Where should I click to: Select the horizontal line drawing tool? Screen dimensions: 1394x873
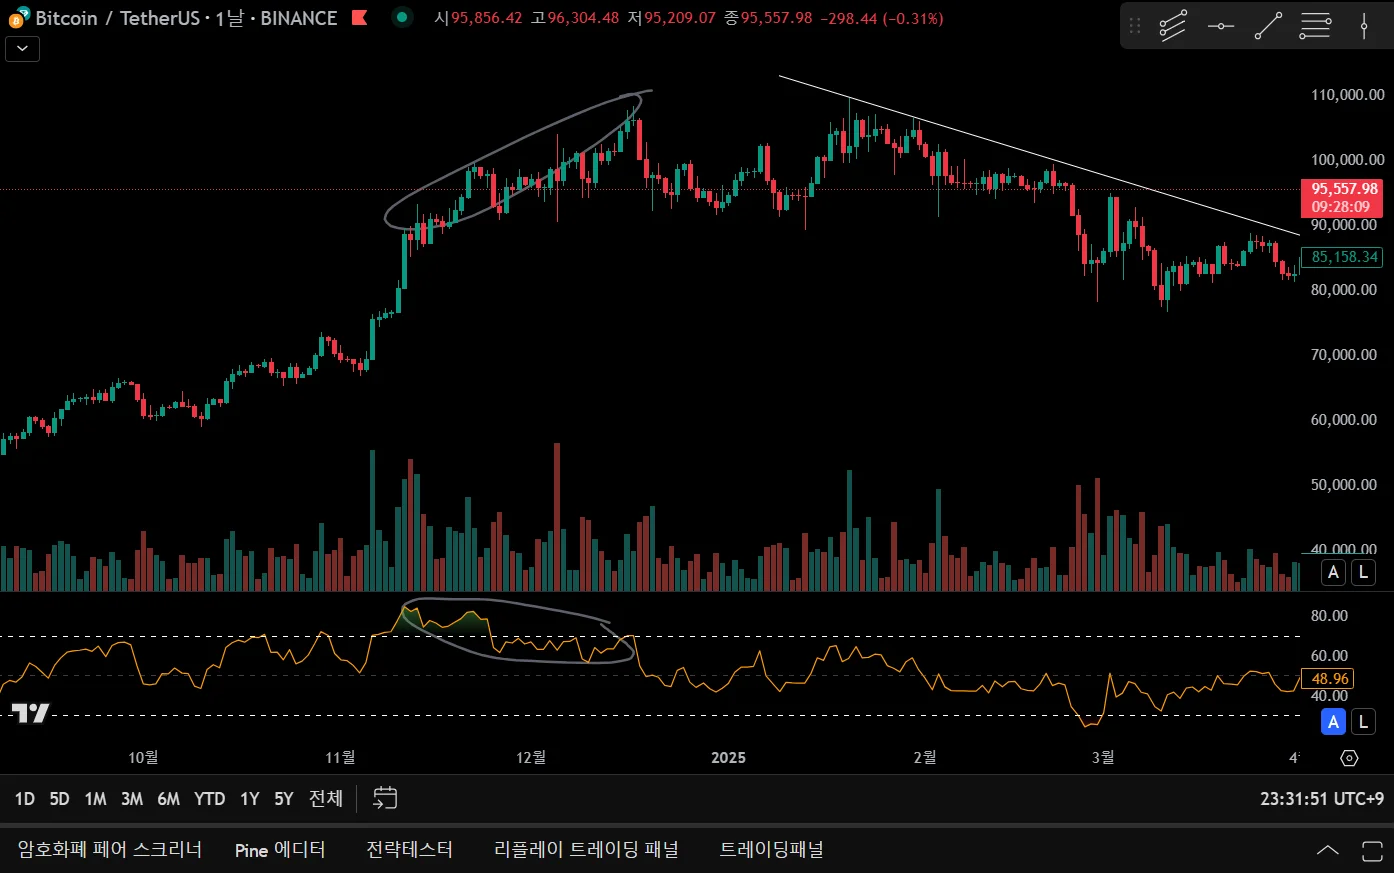[1220, 26]
